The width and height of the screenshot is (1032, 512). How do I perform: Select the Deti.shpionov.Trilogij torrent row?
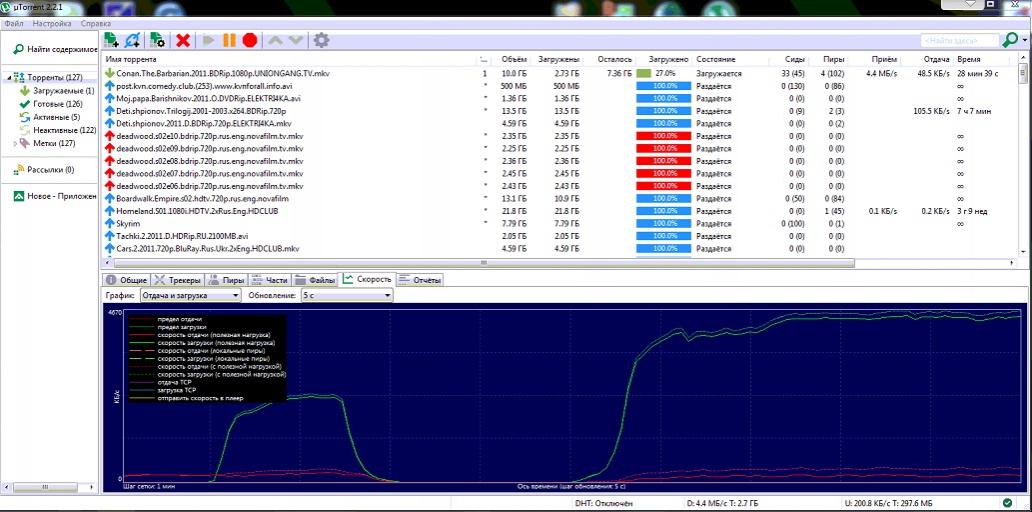(561, 111)
